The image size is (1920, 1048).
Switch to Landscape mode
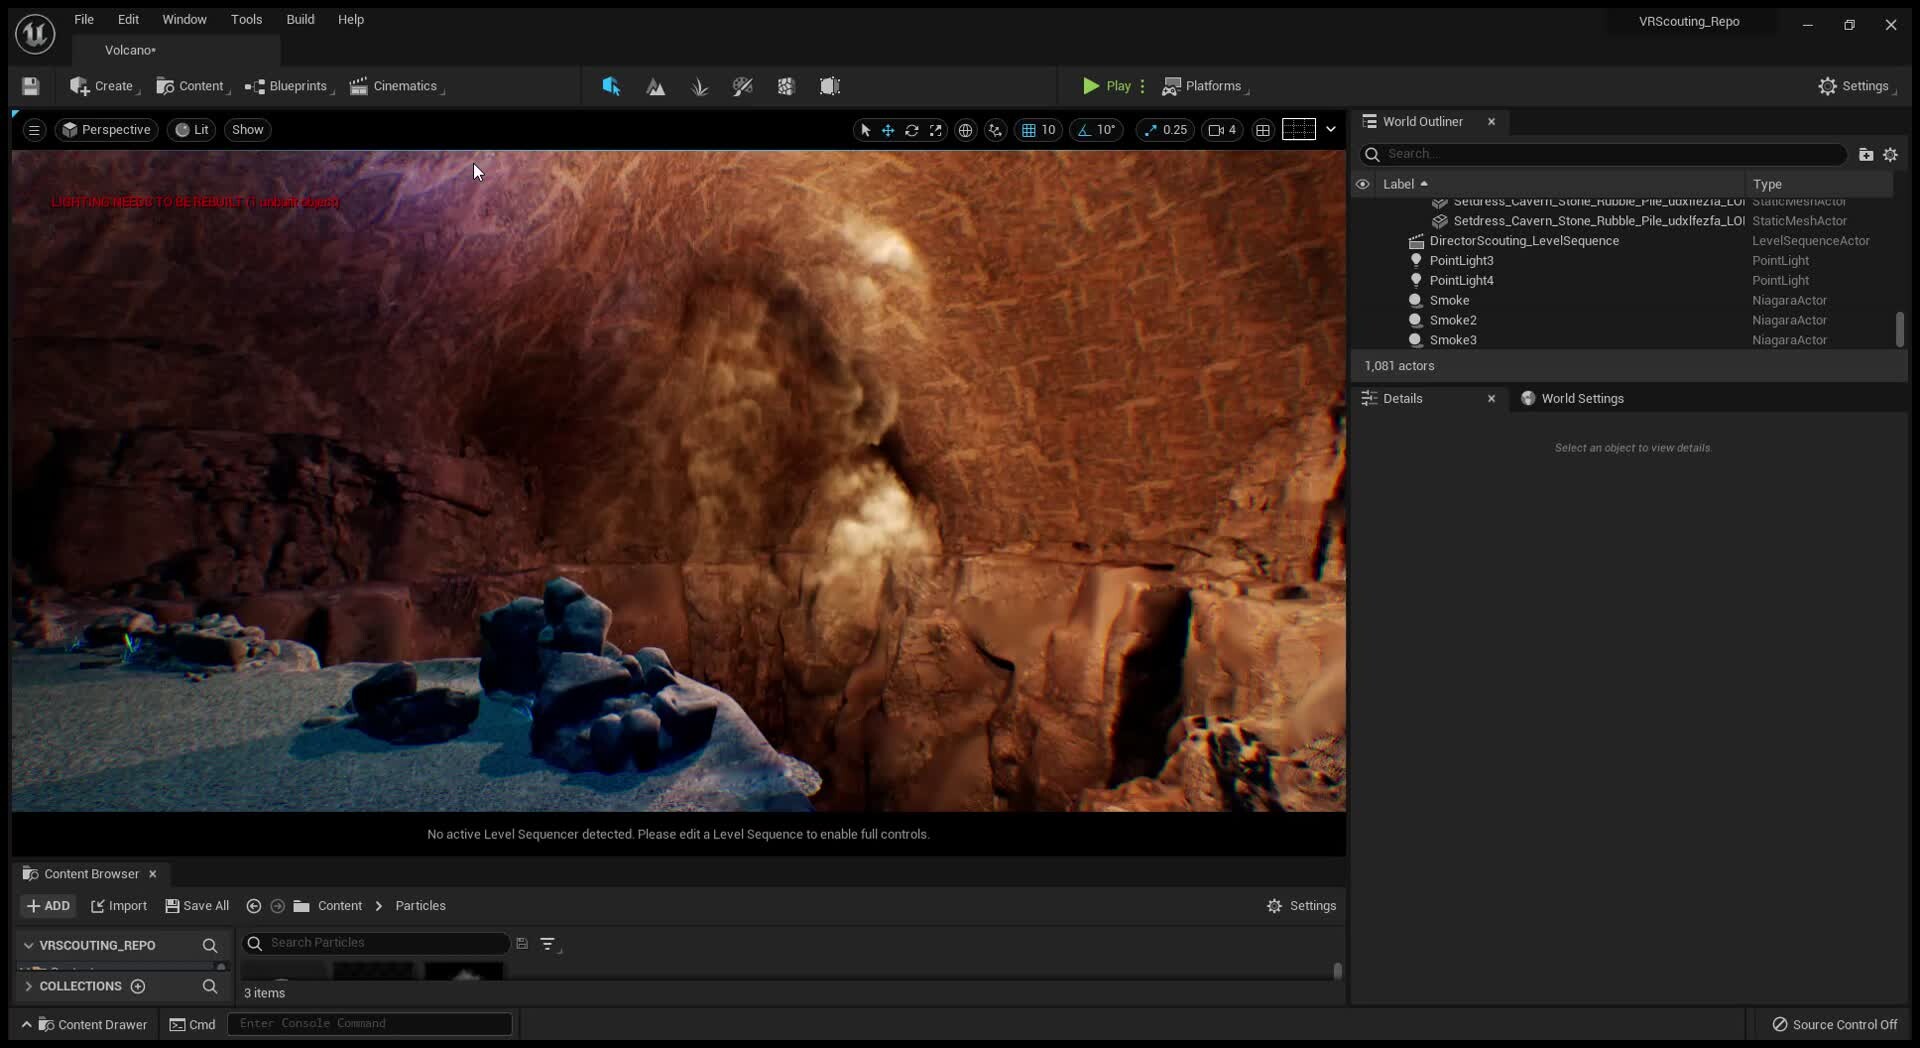point(656,86)
